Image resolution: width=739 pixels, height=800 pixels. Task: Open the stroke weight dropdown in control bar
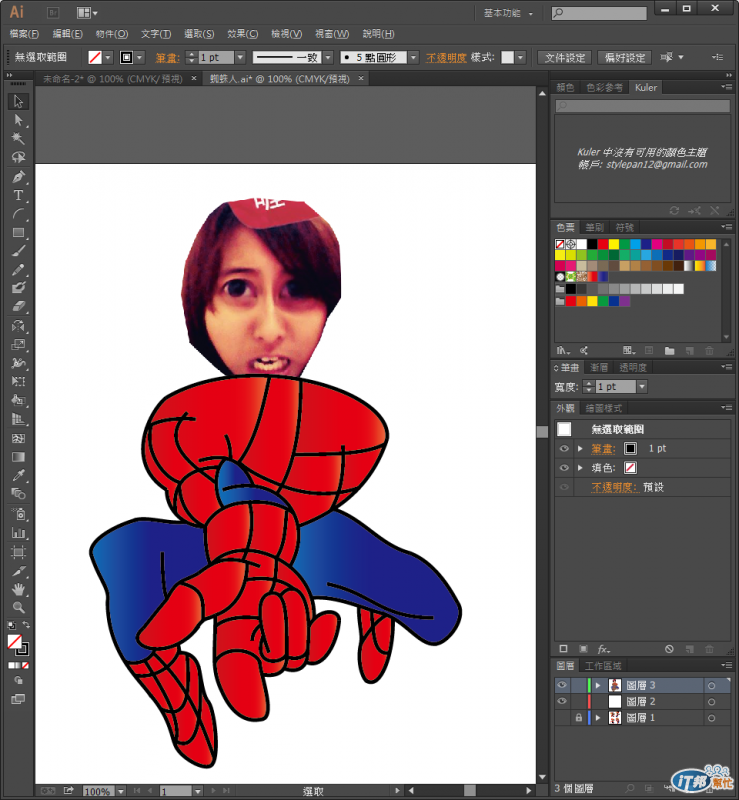[240, 58]
